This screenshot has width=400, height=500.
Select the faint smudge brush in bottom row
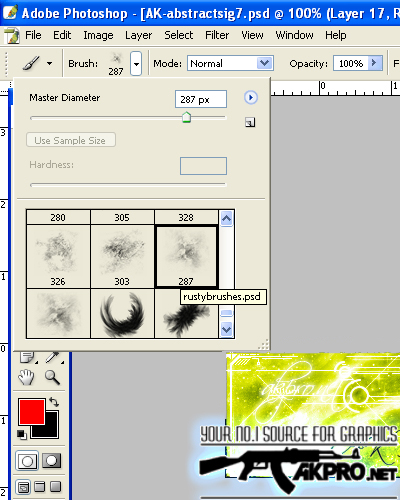pyautogui.click(x=58, y=314)
